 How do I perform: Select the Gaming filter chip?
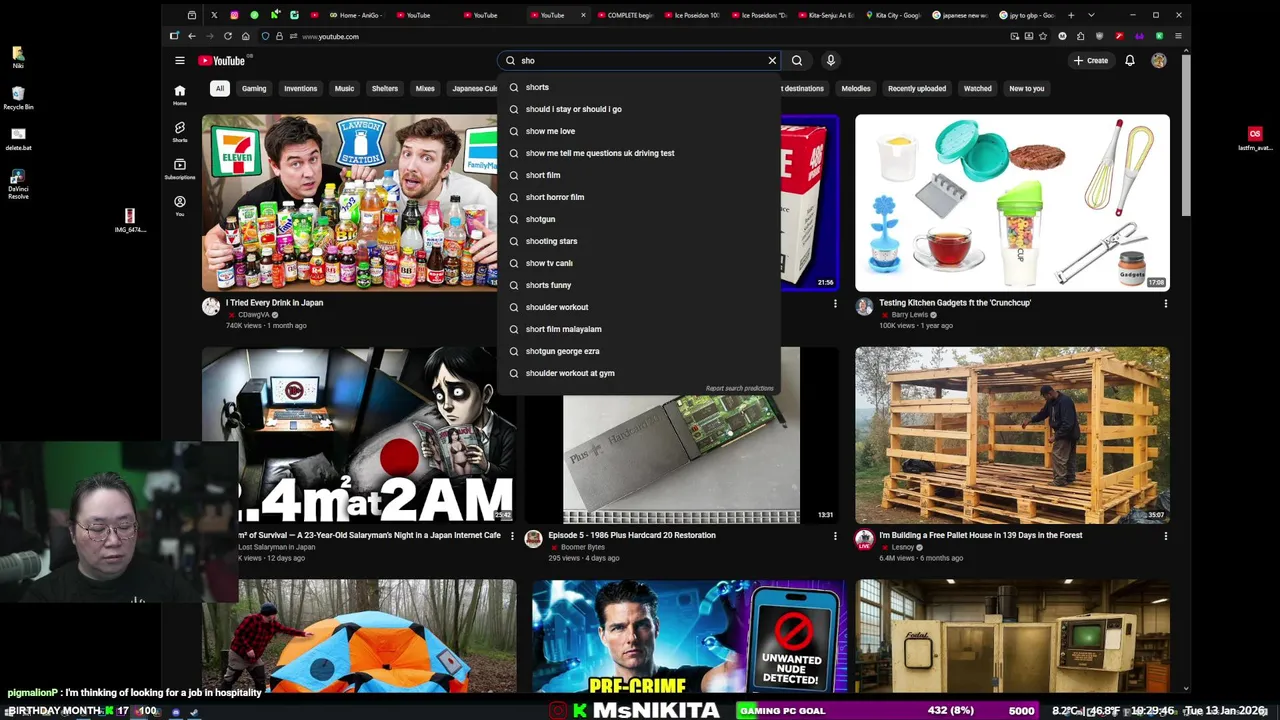(x=254, y=88)
